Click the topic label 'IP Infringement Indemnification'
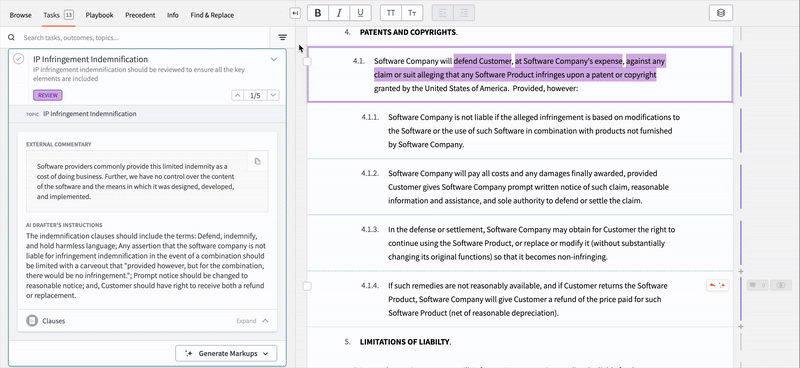Image resolution: width=800 pixels, height=368 pixels. 90,114
